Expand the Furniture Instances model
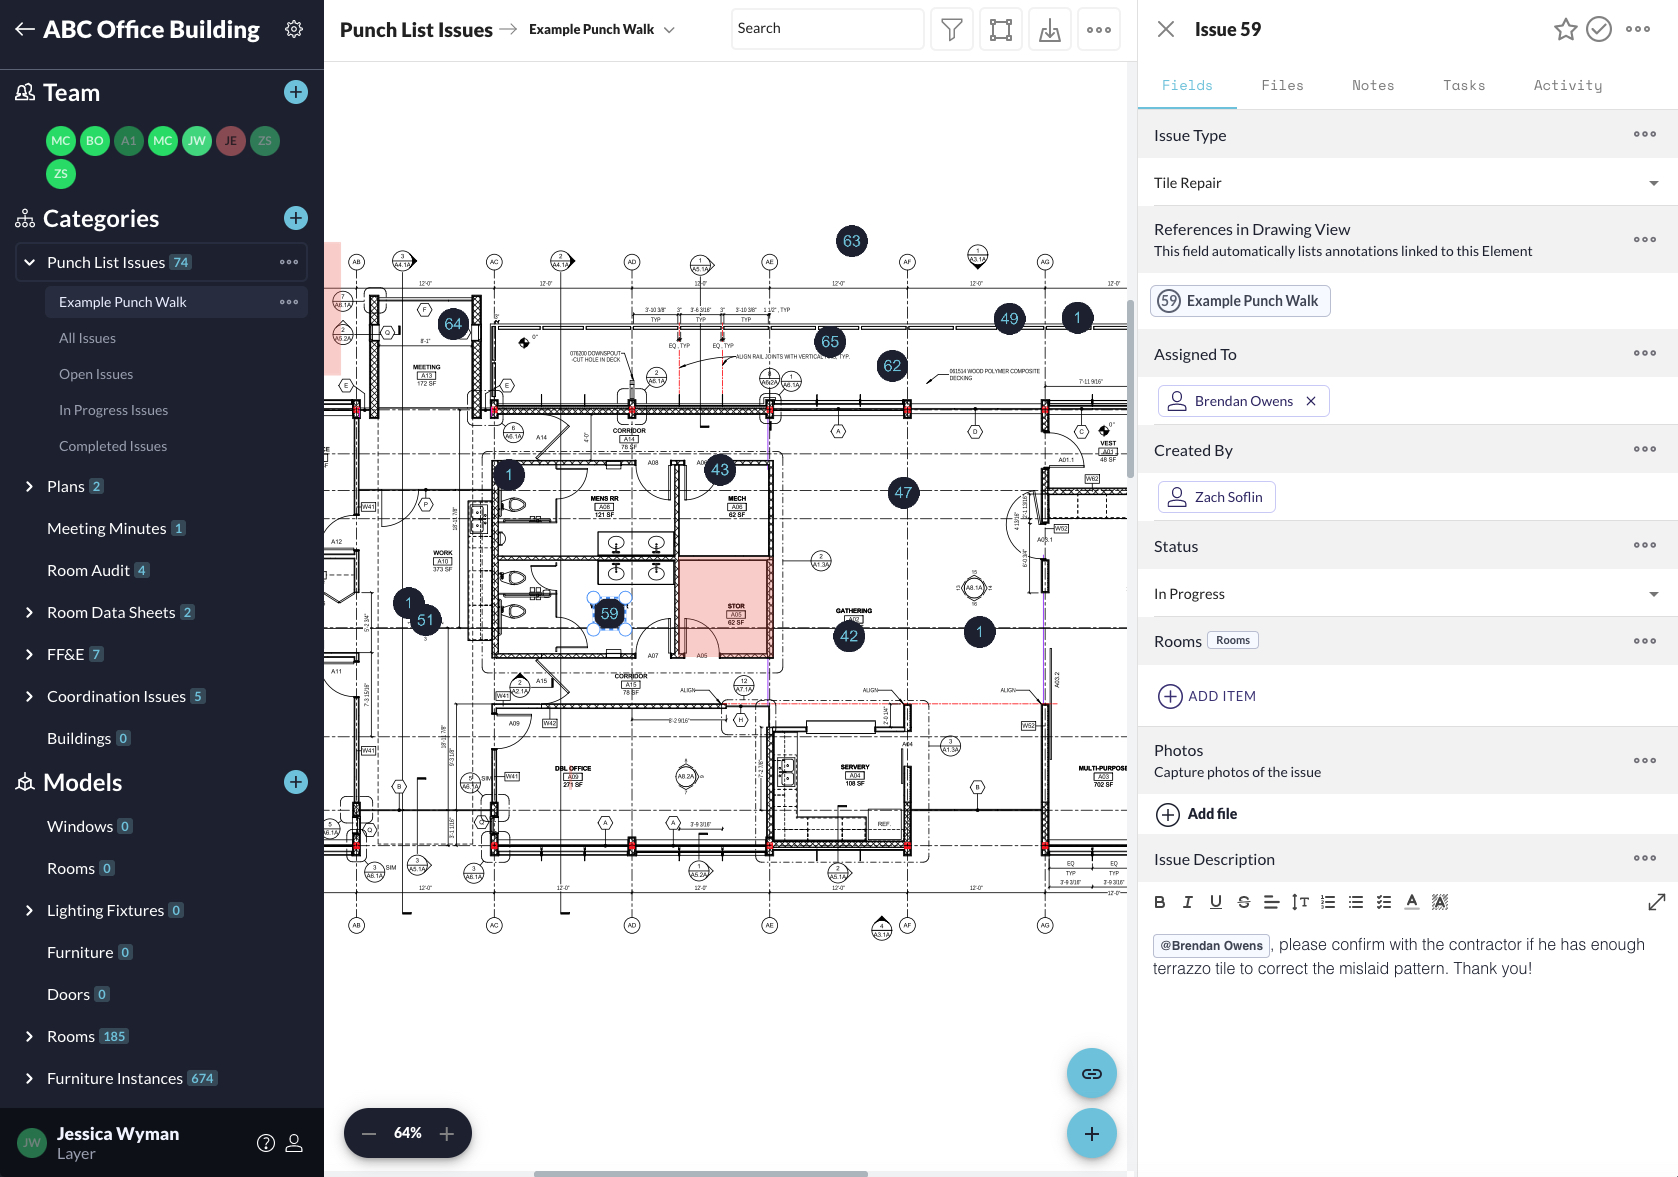The width and height of the screenshot is (1678, 1177). (x=29, y=1078)
